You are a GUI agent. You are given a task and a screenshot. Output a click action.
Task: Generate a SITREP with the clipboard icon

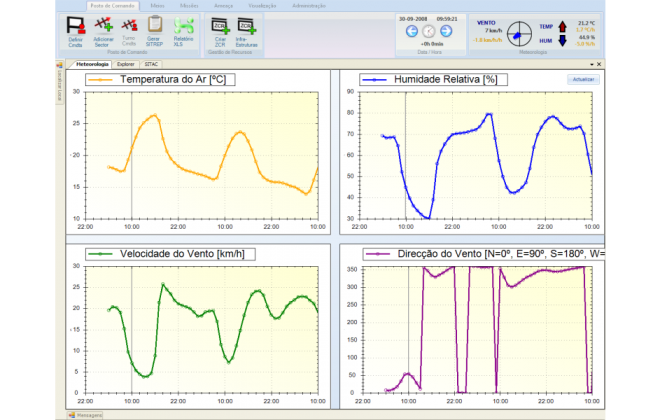(154, 24)
